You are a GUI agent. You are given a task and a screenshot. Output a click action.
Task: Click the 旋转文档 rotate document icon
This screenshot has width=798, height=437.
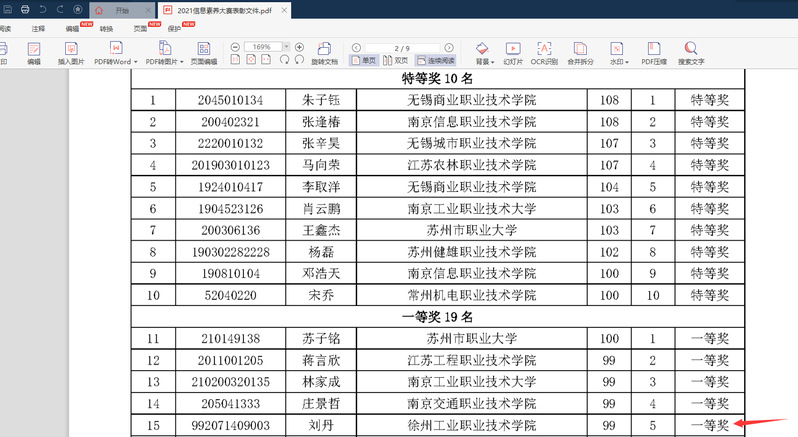tap(324, 53)
